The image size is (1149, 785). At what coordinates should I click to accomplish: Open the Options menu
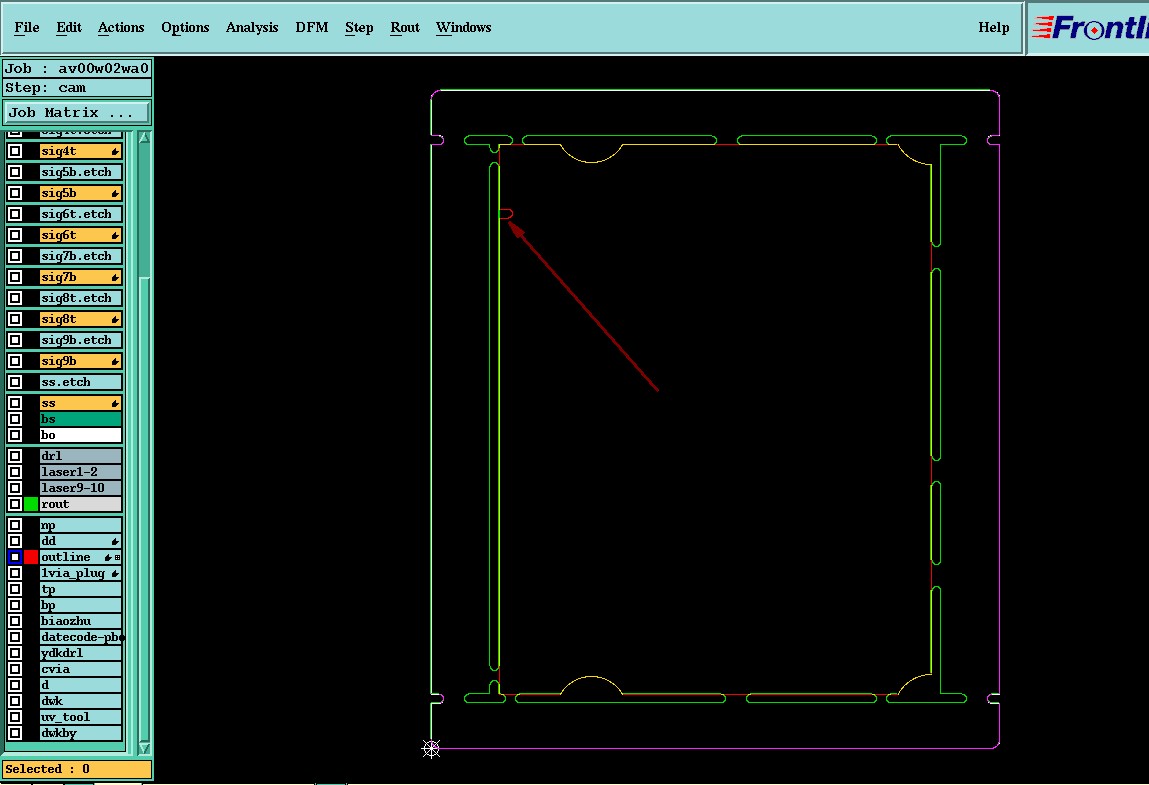[185, 28]
